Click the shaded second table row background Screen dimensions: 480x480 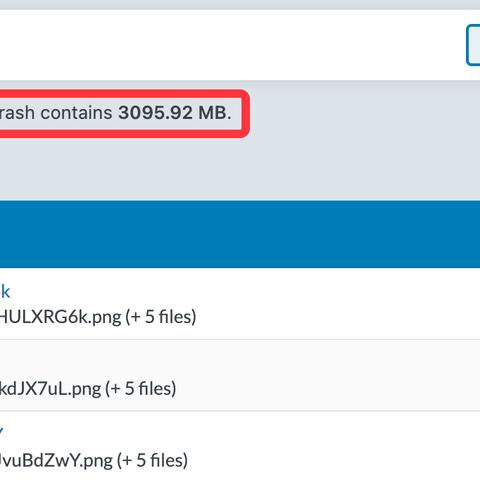(x=300, y=375)
